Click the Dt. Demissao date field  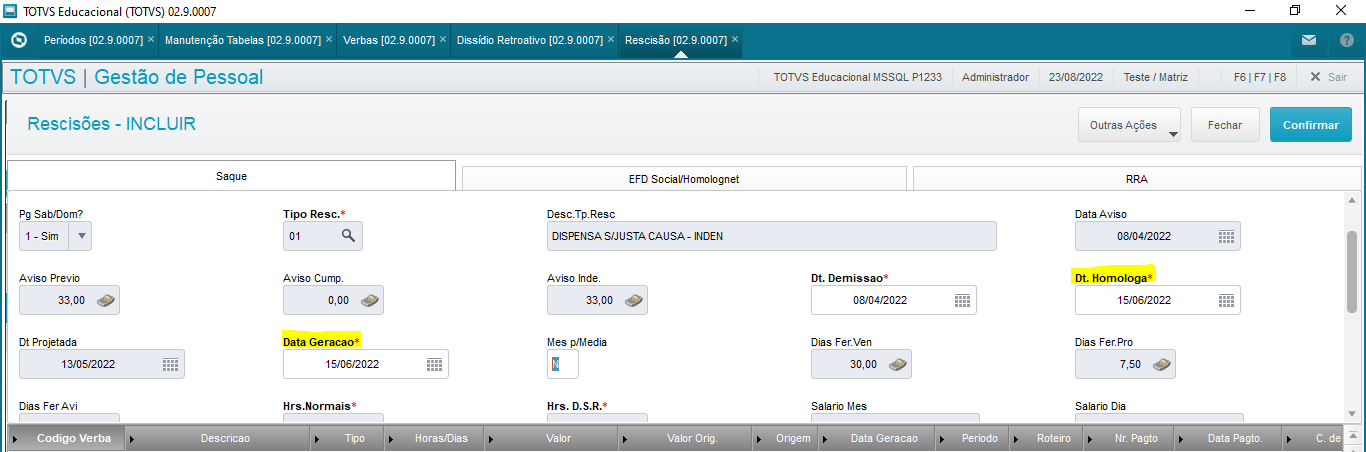[893, 300]
